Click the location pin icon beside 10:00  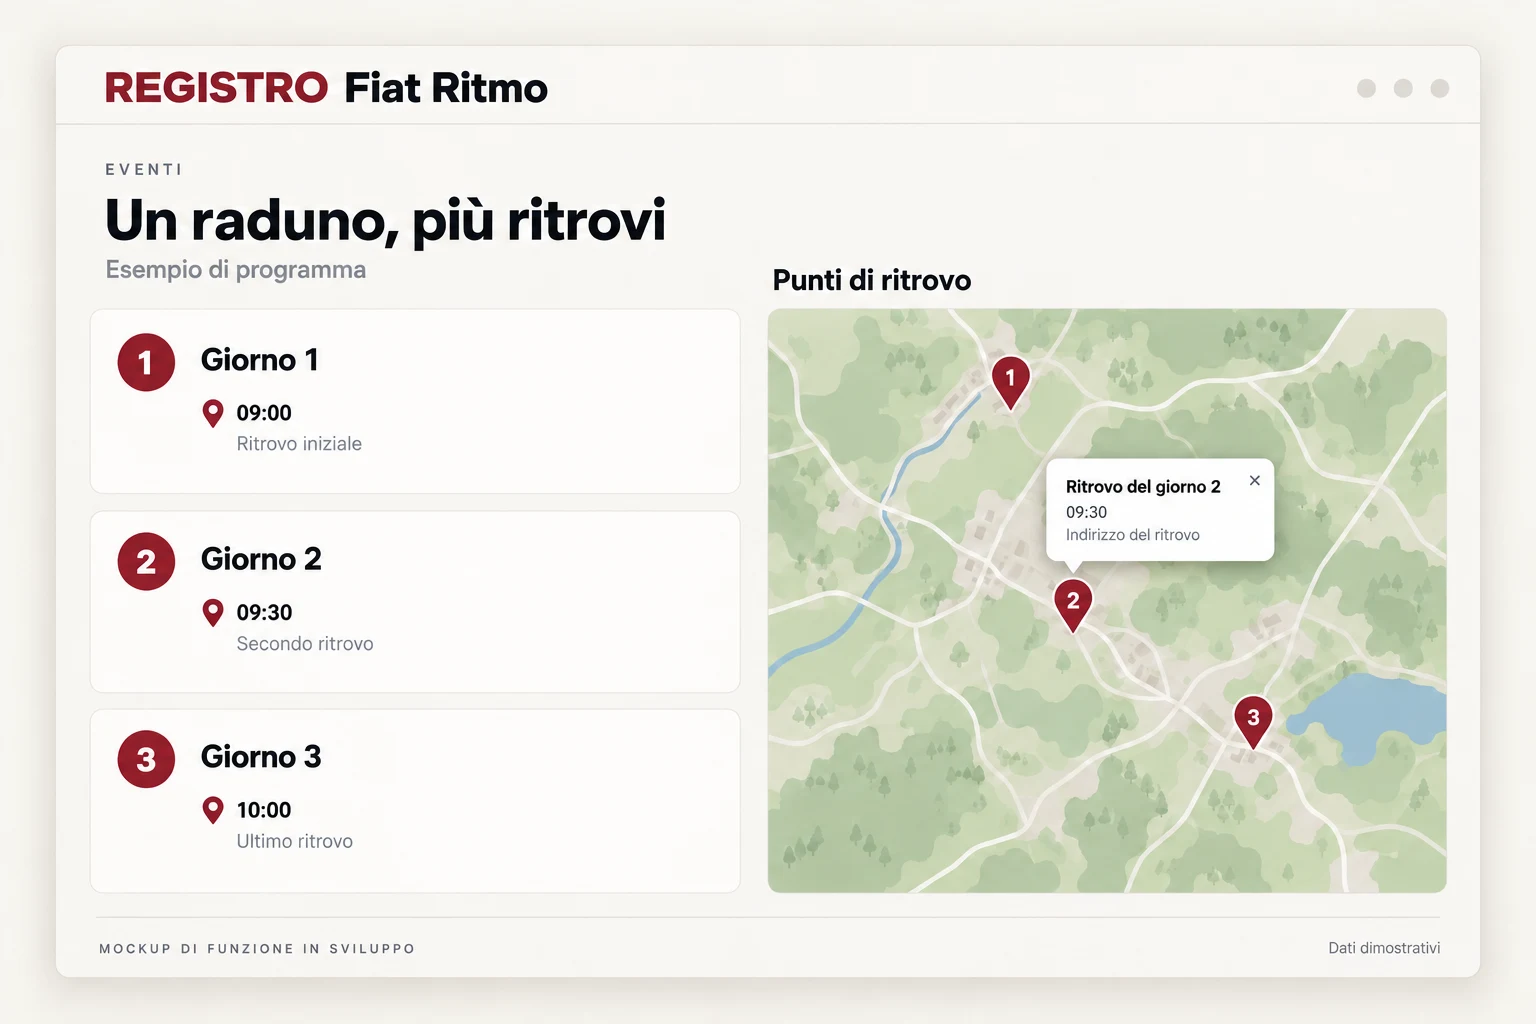coord(213,811)
